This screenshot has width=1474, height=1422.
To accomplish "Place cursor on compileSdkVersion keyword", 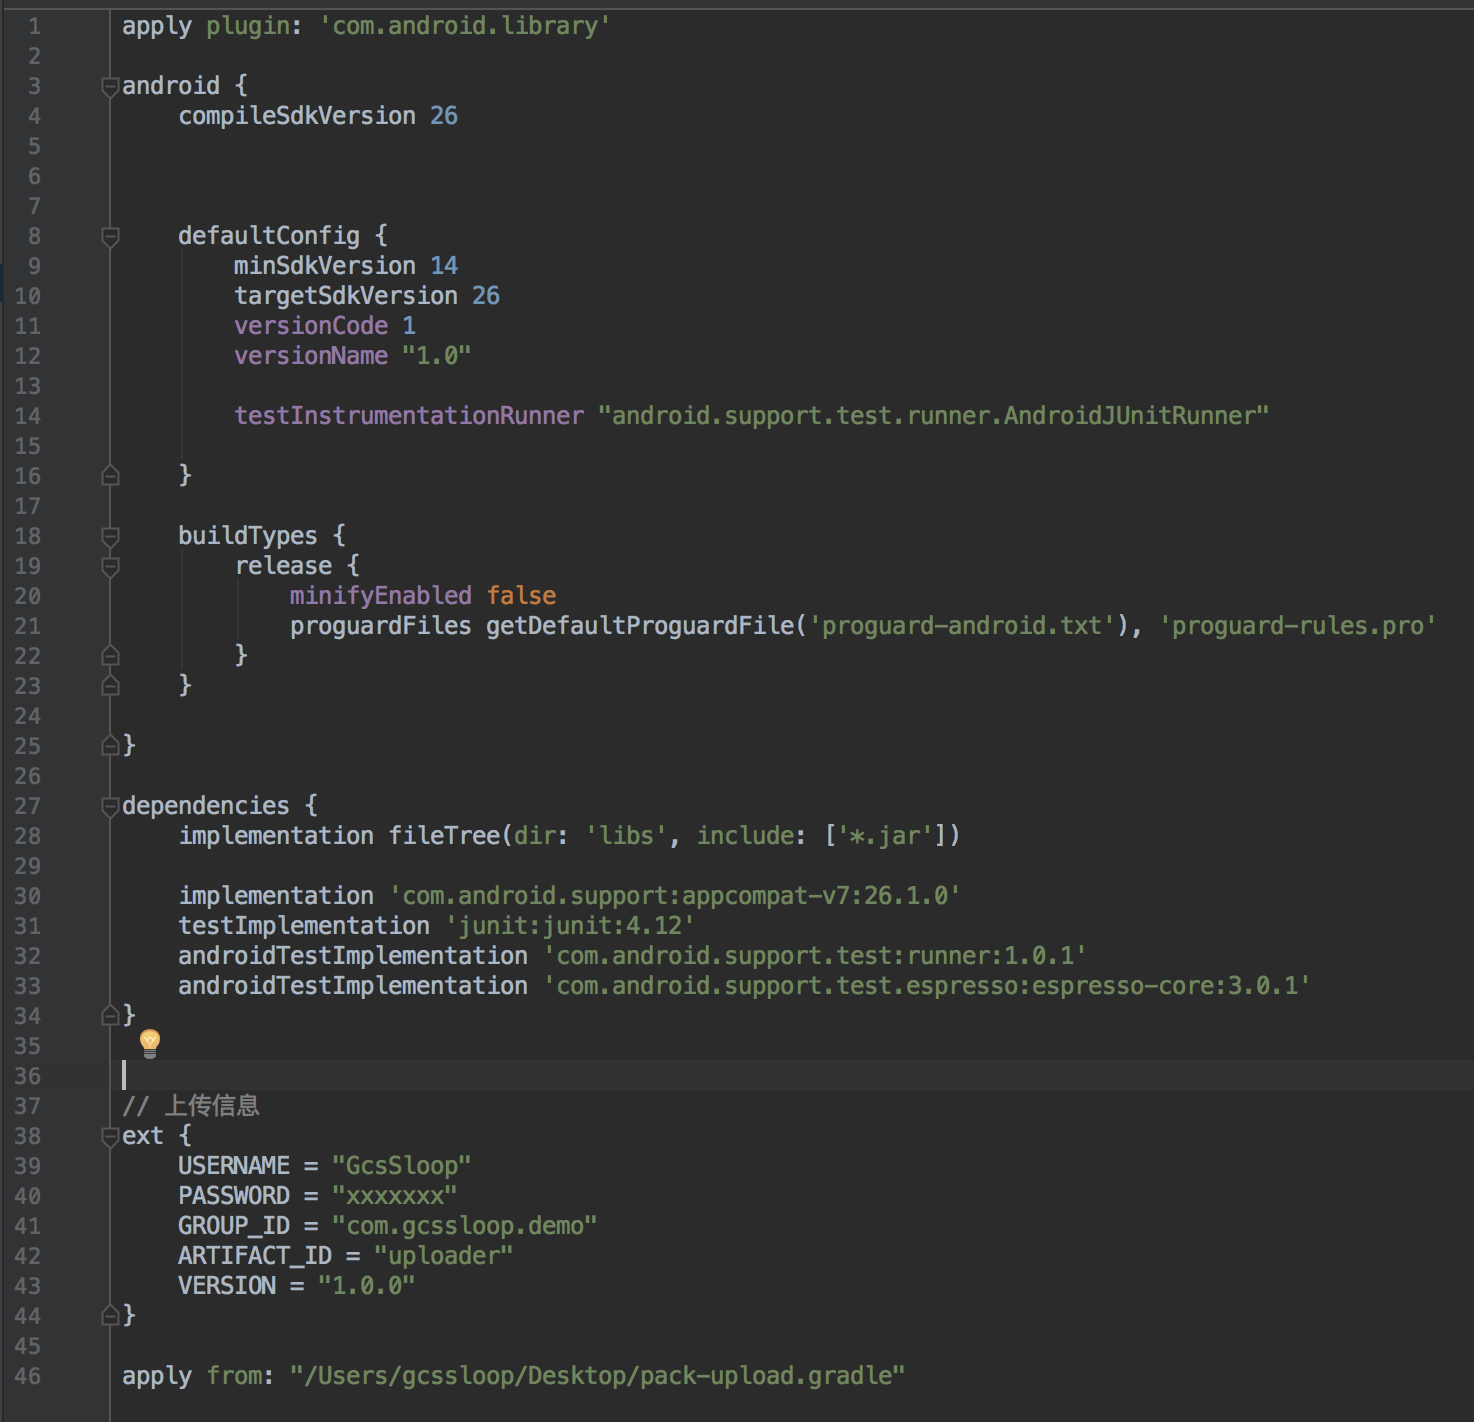I will [296, 116].
